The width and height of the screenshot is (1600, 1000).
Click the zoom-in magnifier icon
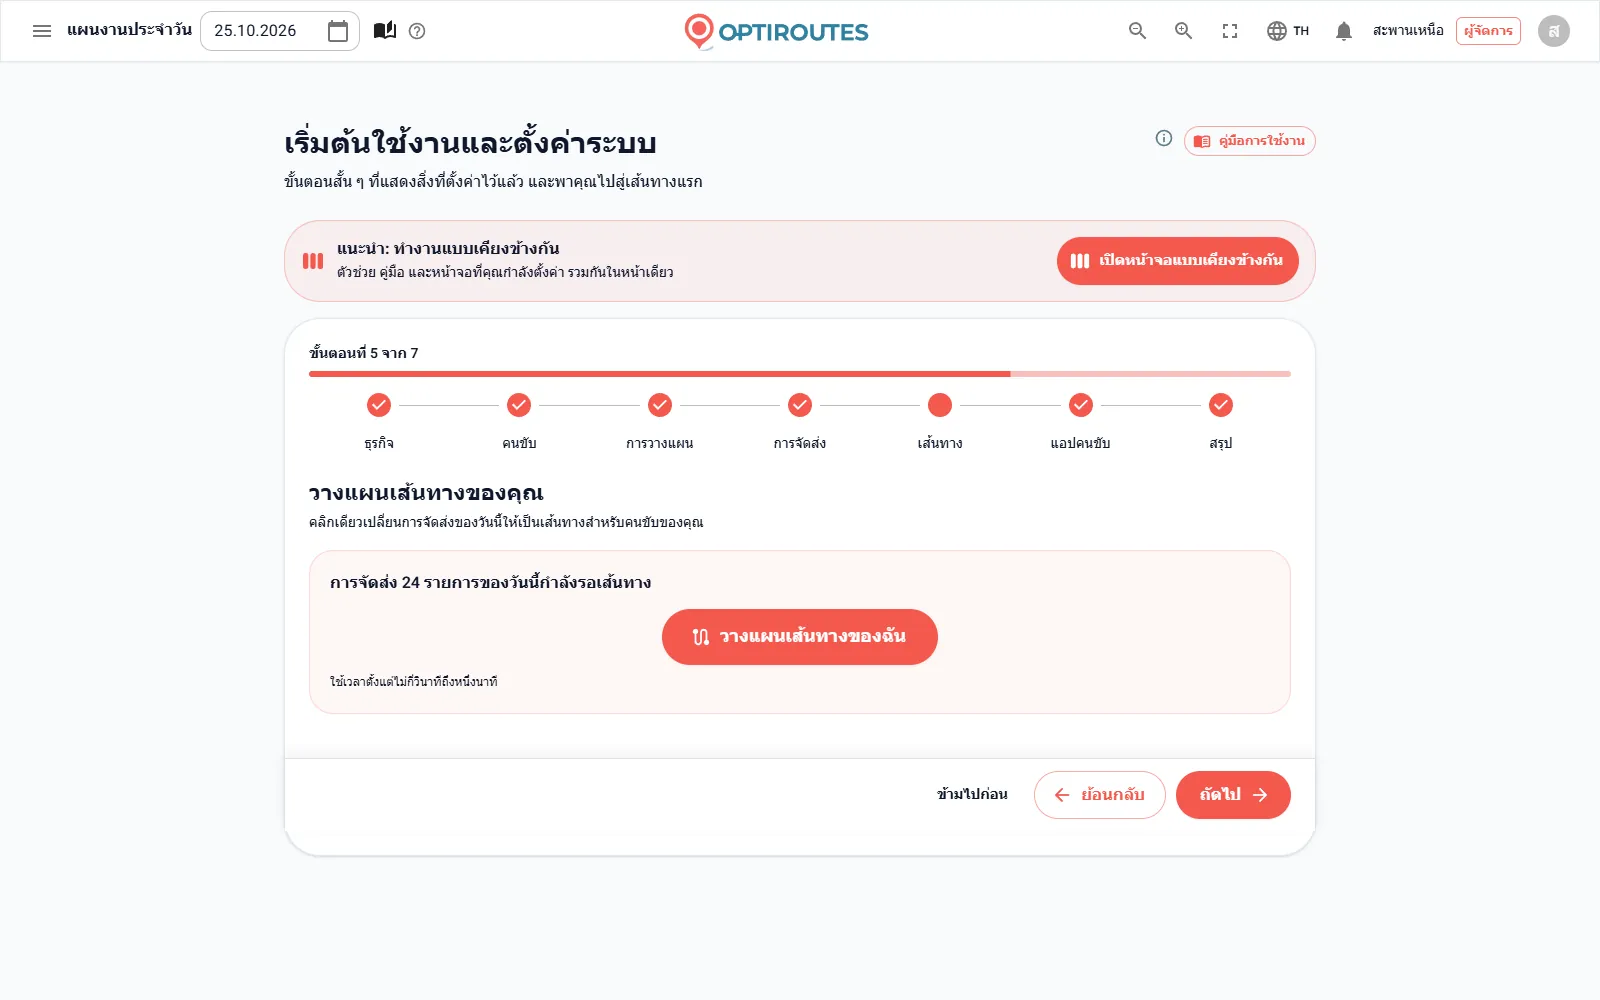pyautogui.click(x=1184, y=31)
